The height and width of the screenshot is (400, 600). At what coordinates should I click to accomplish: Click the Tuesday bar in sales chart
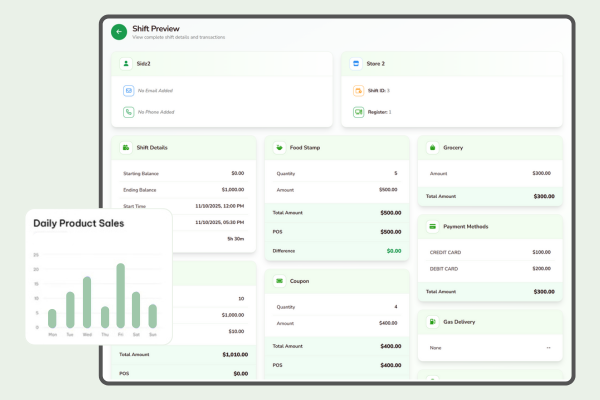pos(70,310)
